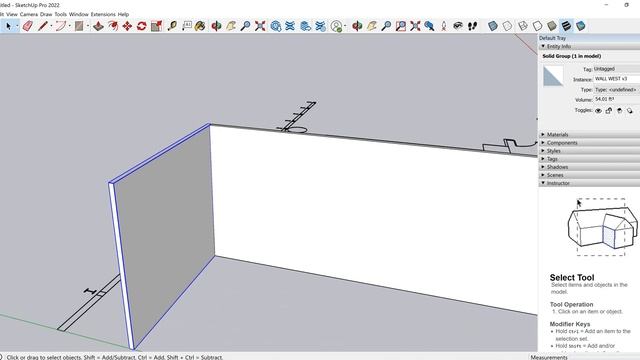Click the Default Tray title
Image resolution: width=640 pixels, height=360 pixels.
pyautogui.click(x=553, y=38)
